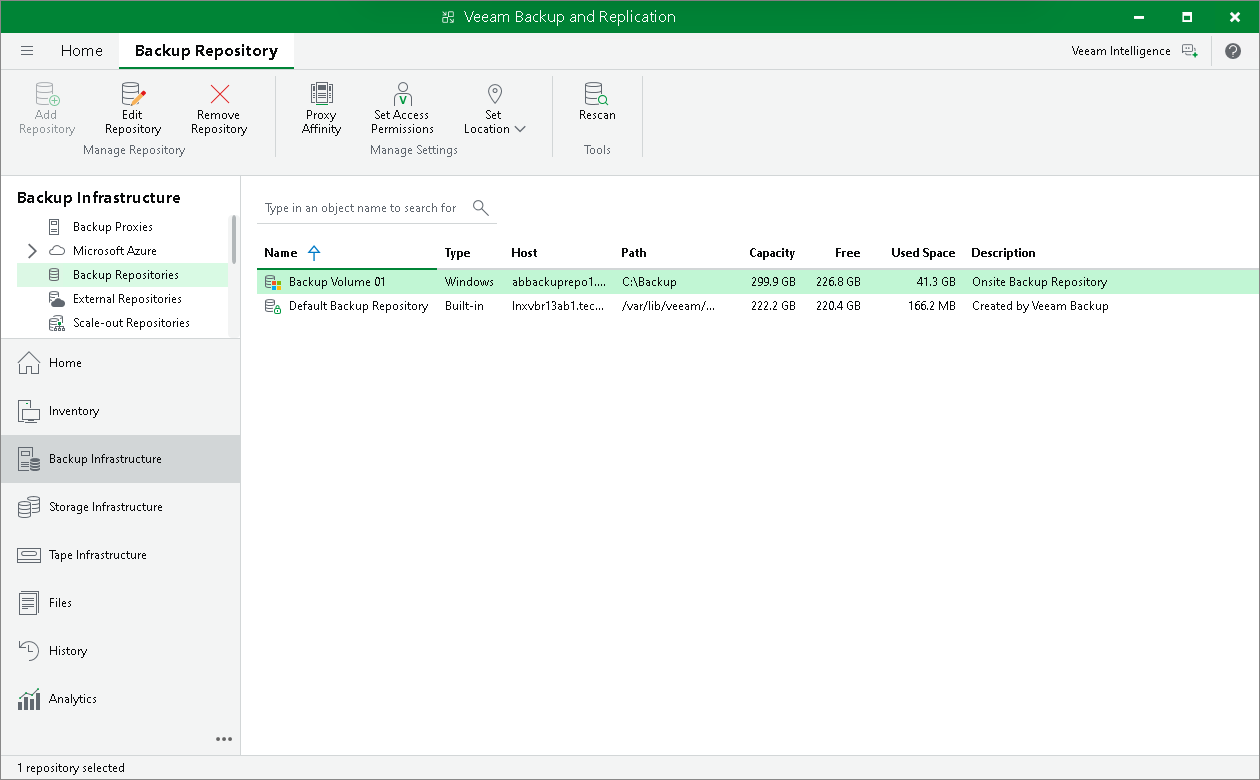This screenshot has height=780, width=1260.
Task: Open Set Access Permissions
Action: pos(402,108)
